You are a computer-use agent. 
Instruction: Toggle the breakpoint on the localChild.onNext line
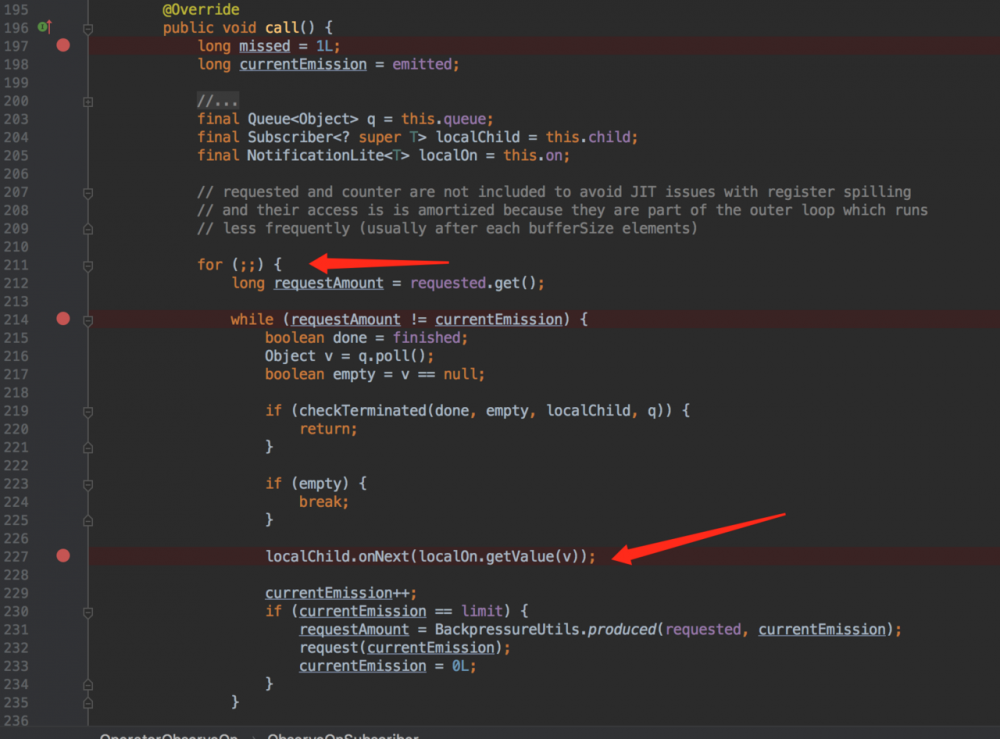62,556
